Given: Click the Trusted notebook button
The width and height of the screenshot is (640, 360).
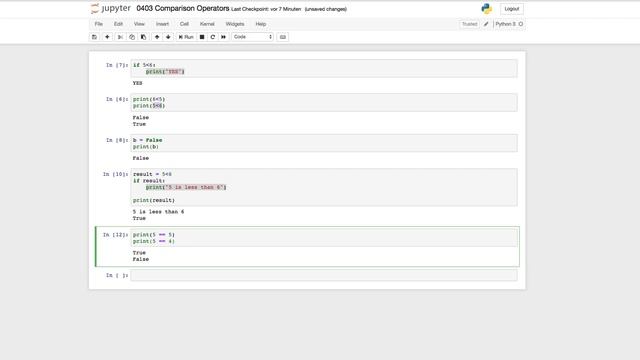Looking at the screenshot, I should (469, 24).
